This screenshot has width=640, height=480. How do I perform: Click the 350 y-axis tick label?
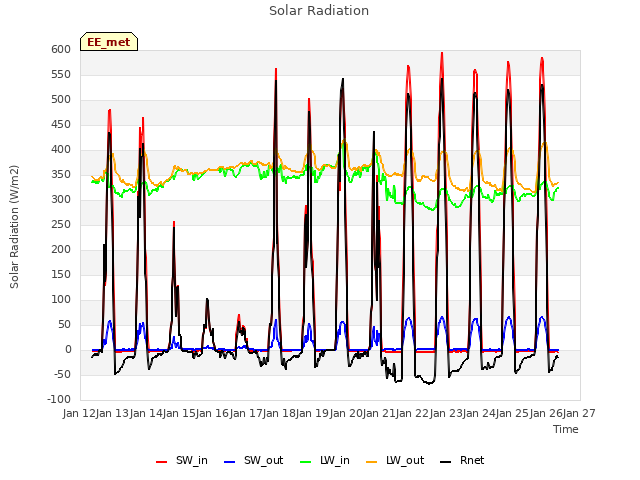[x=61, y=174]
